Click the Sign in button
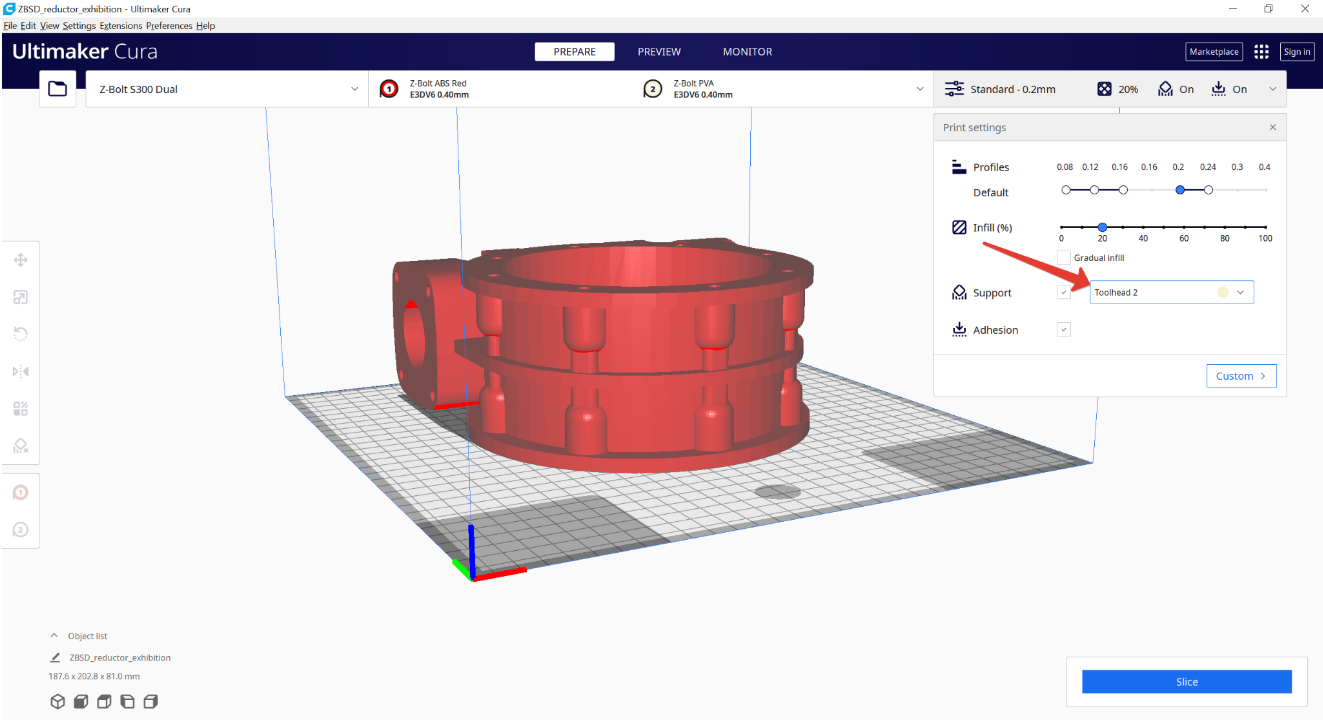 (x=1297, y=52)
